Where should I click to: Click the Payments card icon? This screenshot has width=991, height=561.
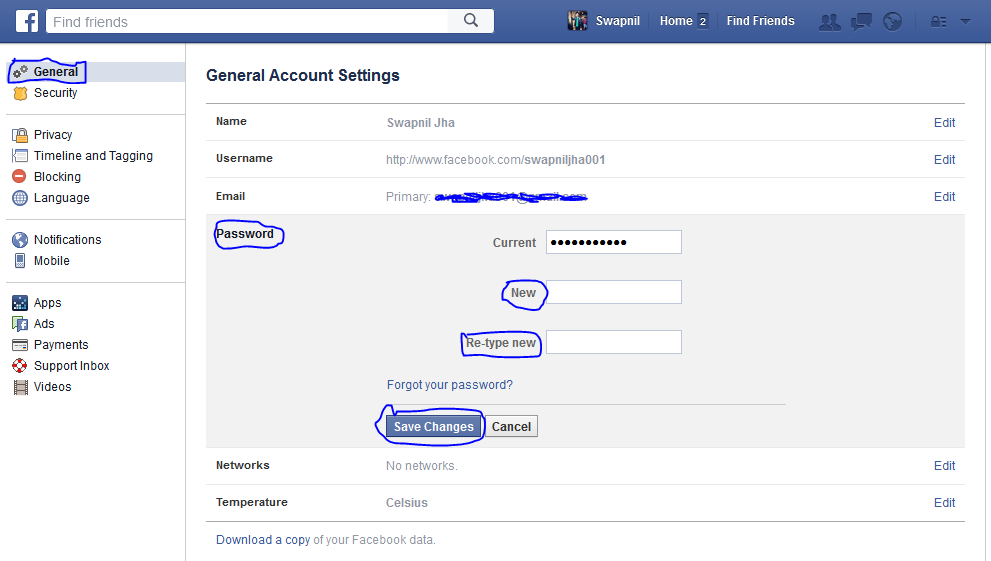click(20, 345)
